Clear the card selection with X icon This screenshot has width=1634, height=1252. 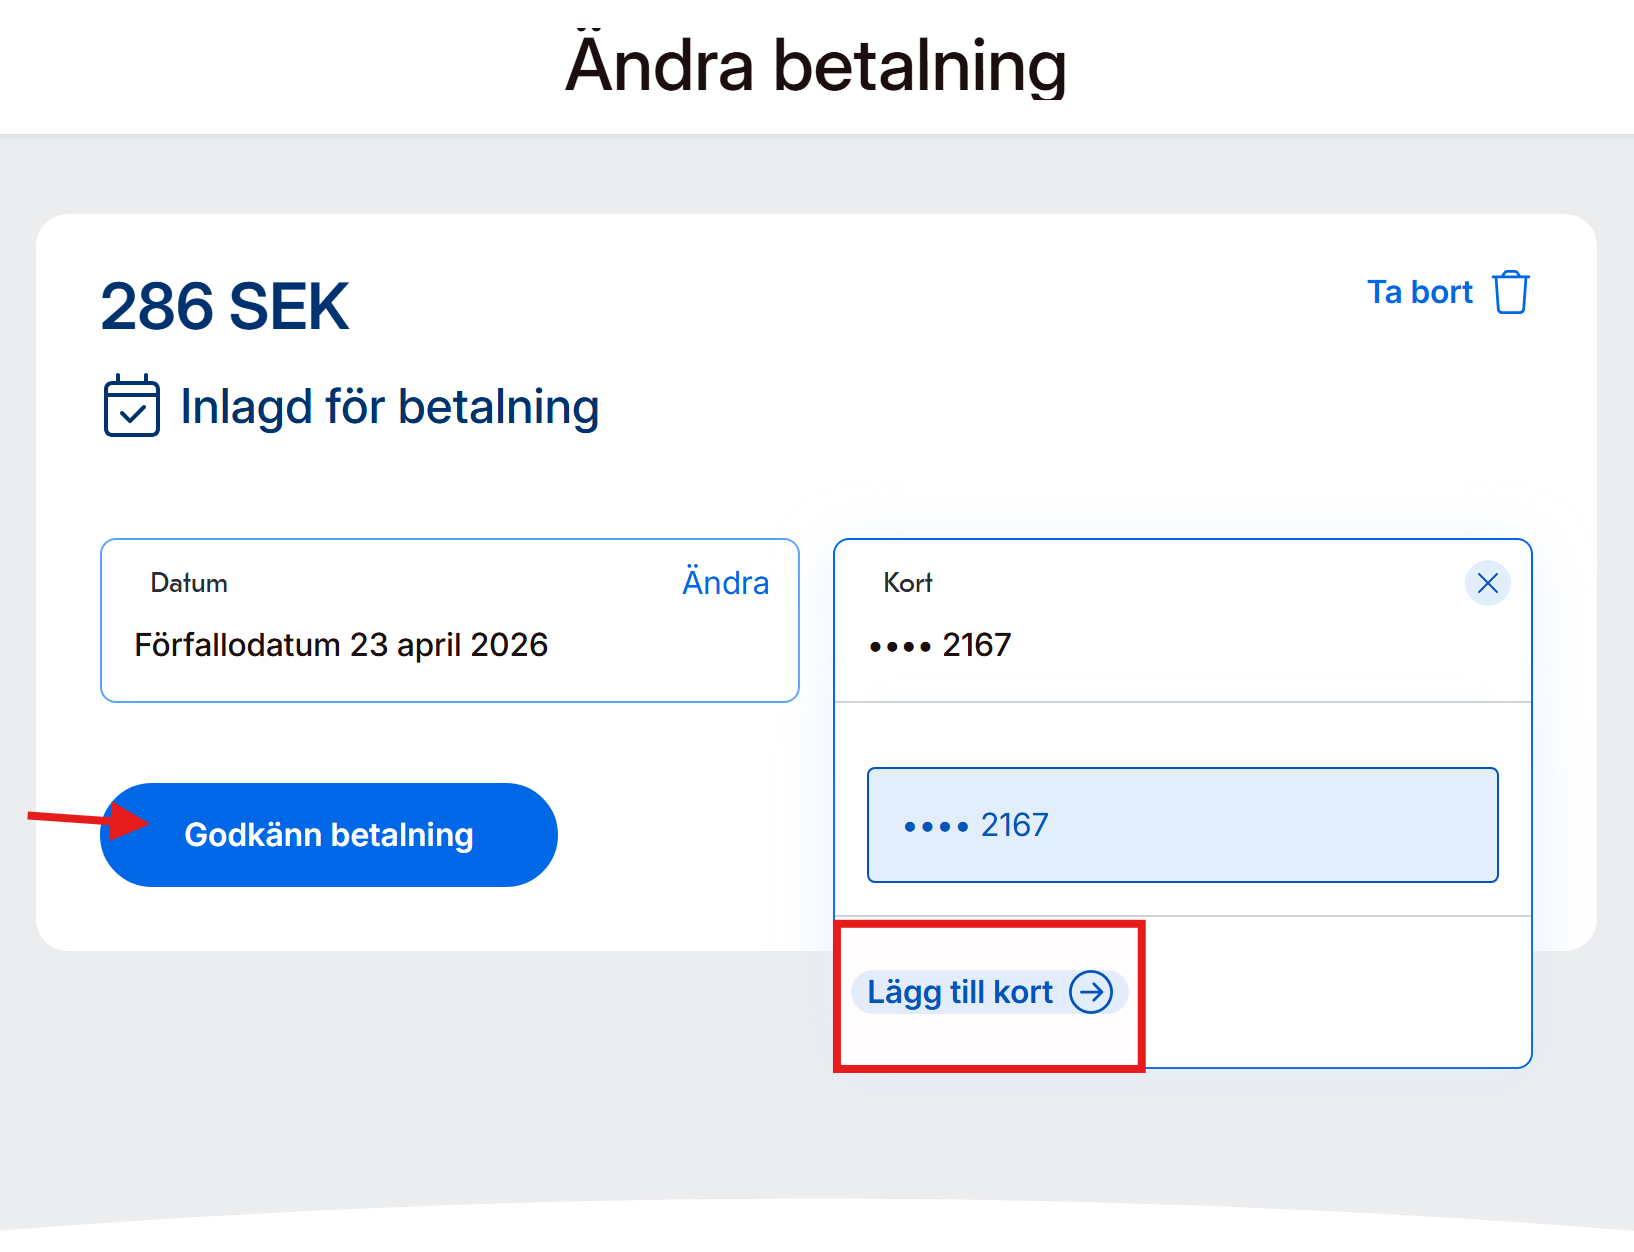point(1487,583)
